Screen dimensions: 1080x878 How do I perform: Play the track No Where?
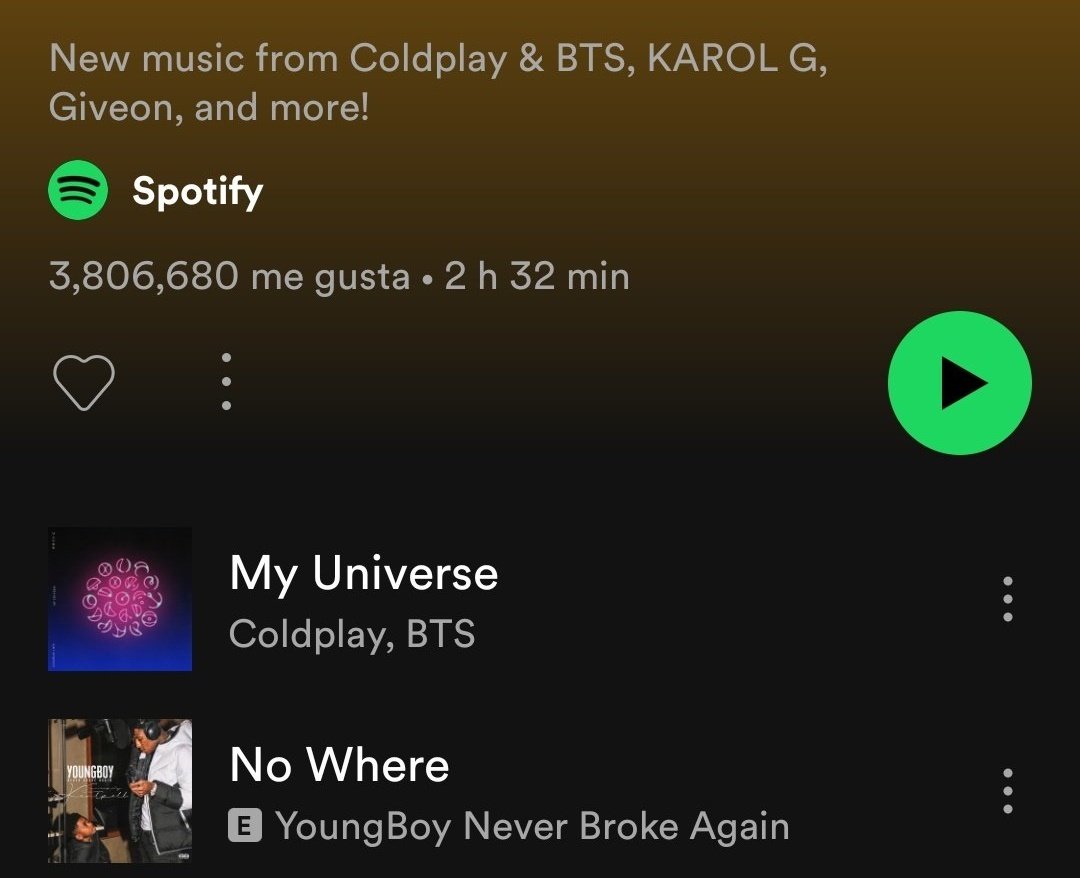point(340,764)
